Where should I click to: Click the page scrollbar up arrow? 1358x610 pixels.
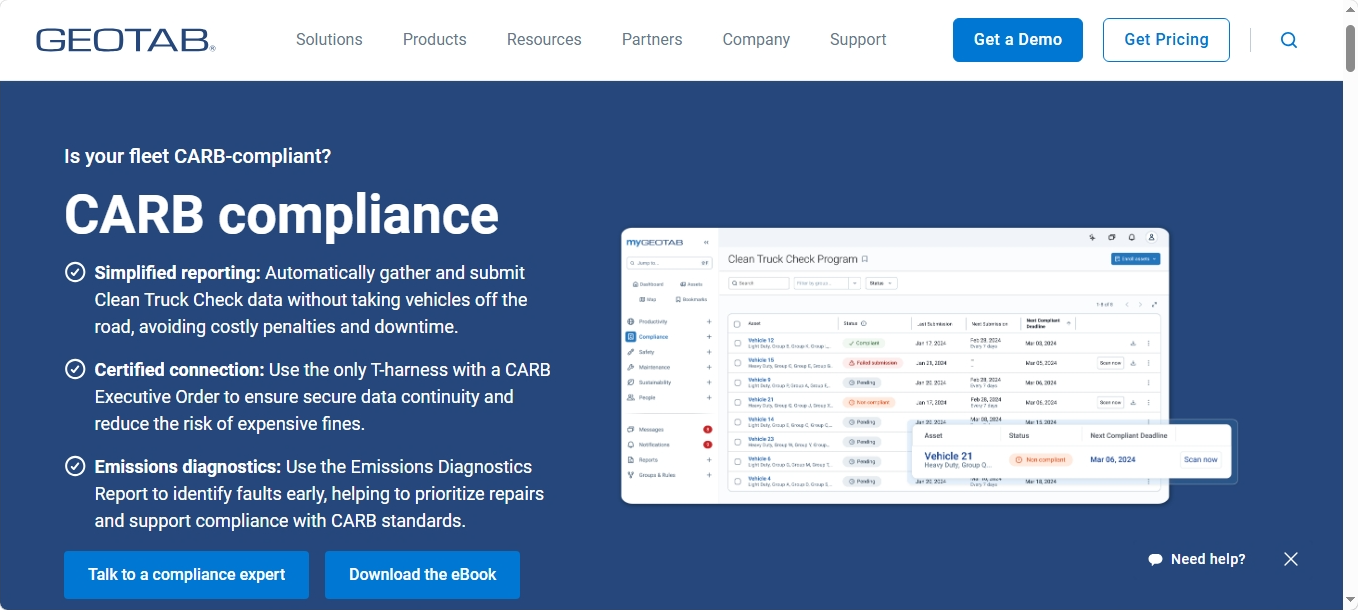pyautogui.click(x=1350, y=9)
